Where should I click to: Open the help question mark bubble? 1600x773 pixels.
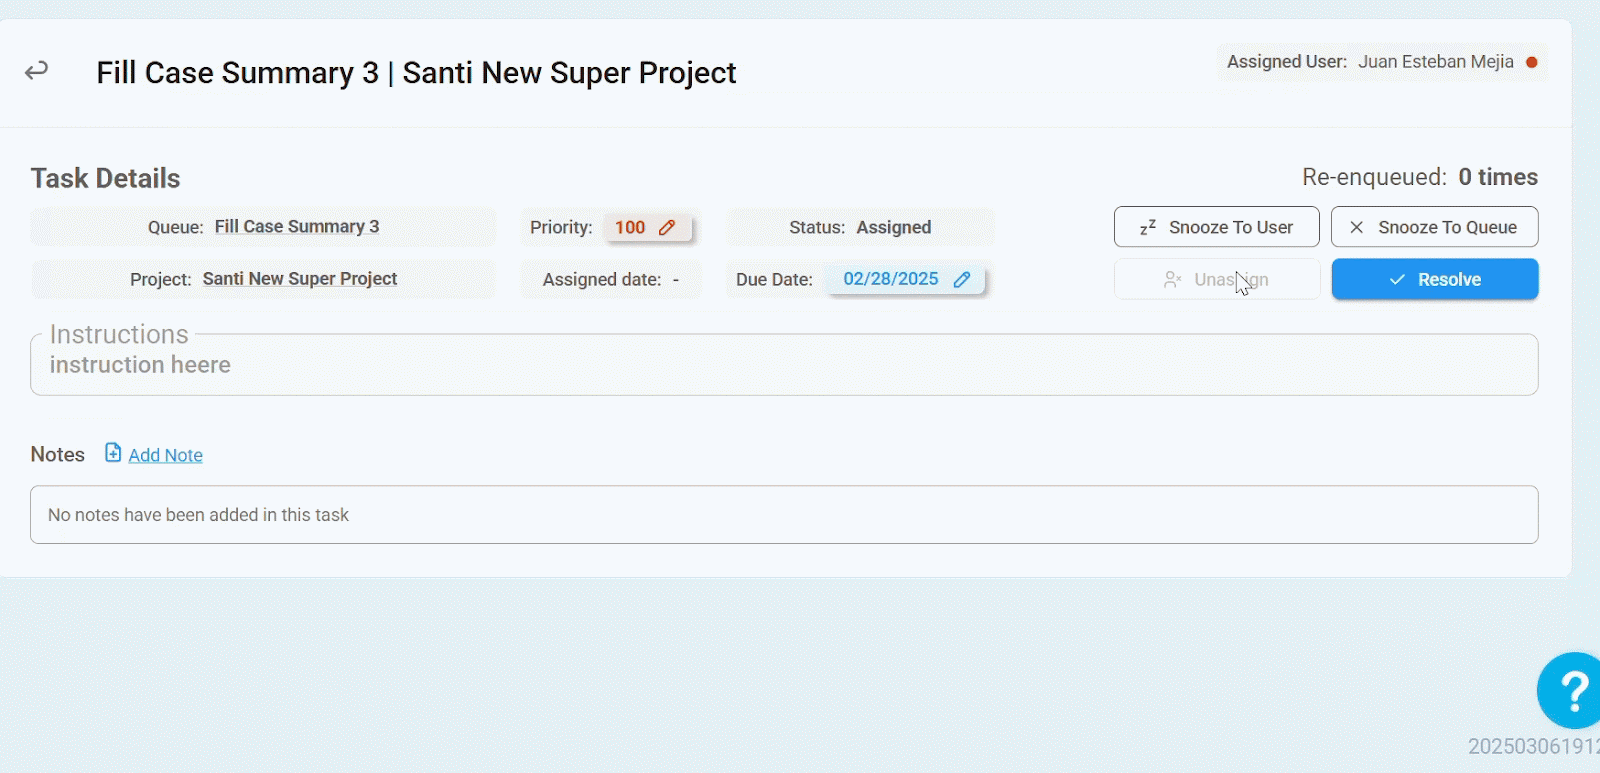[x=1570, y=690]
